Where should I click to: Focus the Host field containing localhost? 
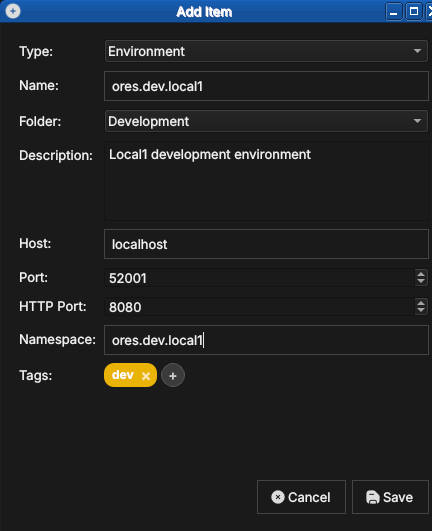point(266,244)
